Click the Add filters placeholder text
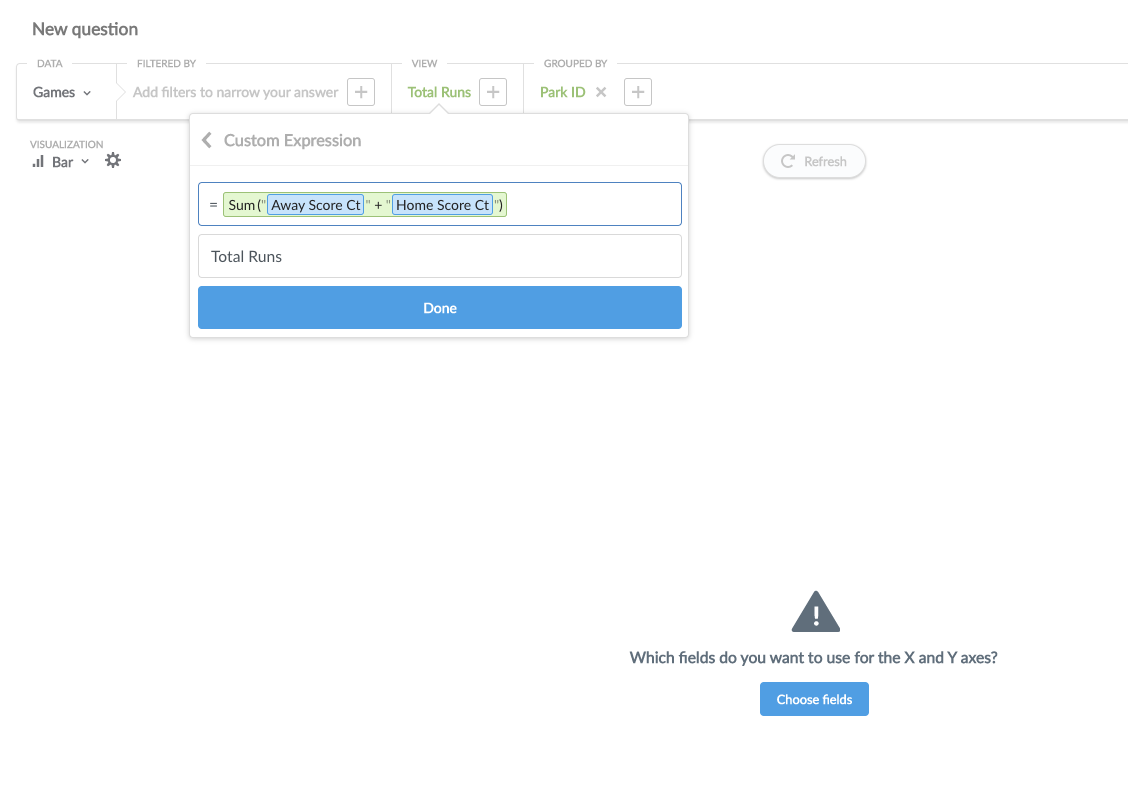 pos(235,92)
